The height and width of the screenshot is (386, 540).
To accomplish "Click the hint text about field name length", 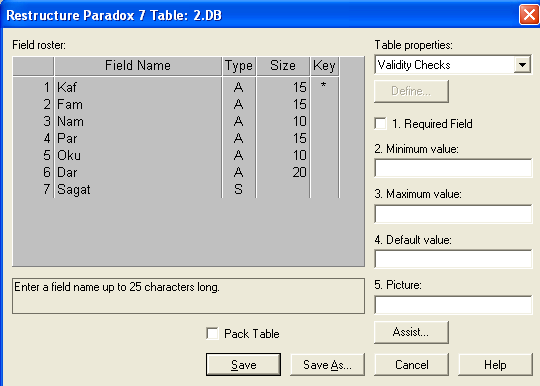I will point(117,287).
